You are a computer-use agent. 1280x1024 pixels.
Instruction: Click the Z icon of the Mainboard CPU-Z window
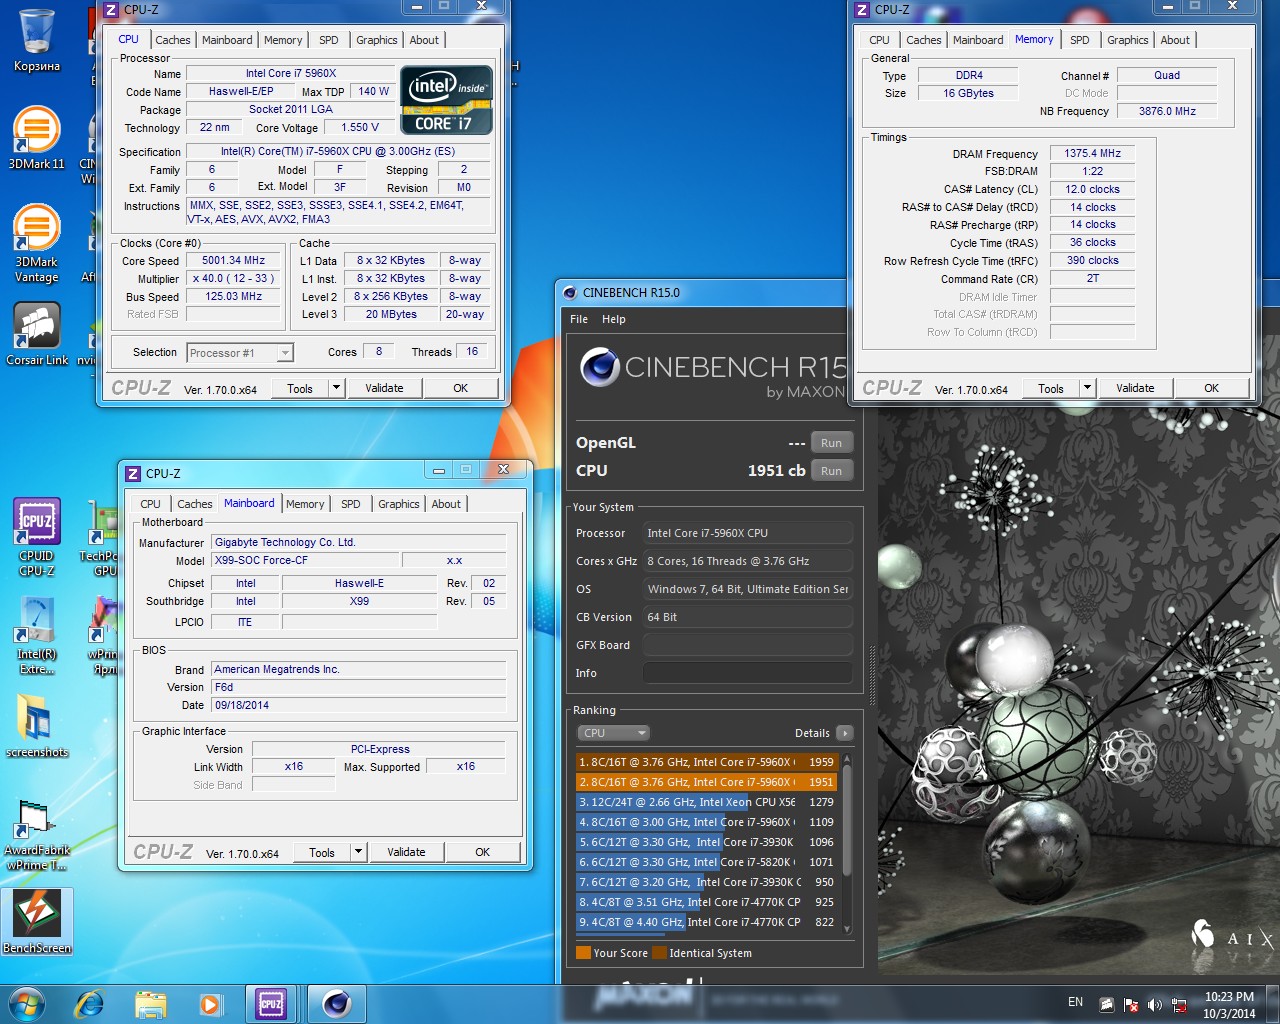132,473
